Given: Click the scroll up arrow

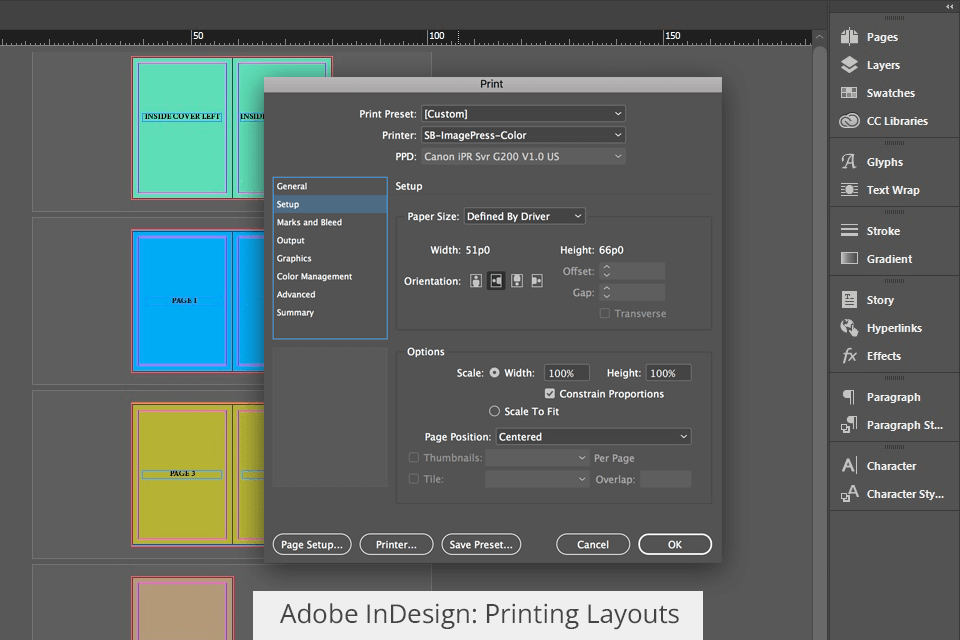Looking at the screenshot, I should pyautogui.click(x=819, y=37).
